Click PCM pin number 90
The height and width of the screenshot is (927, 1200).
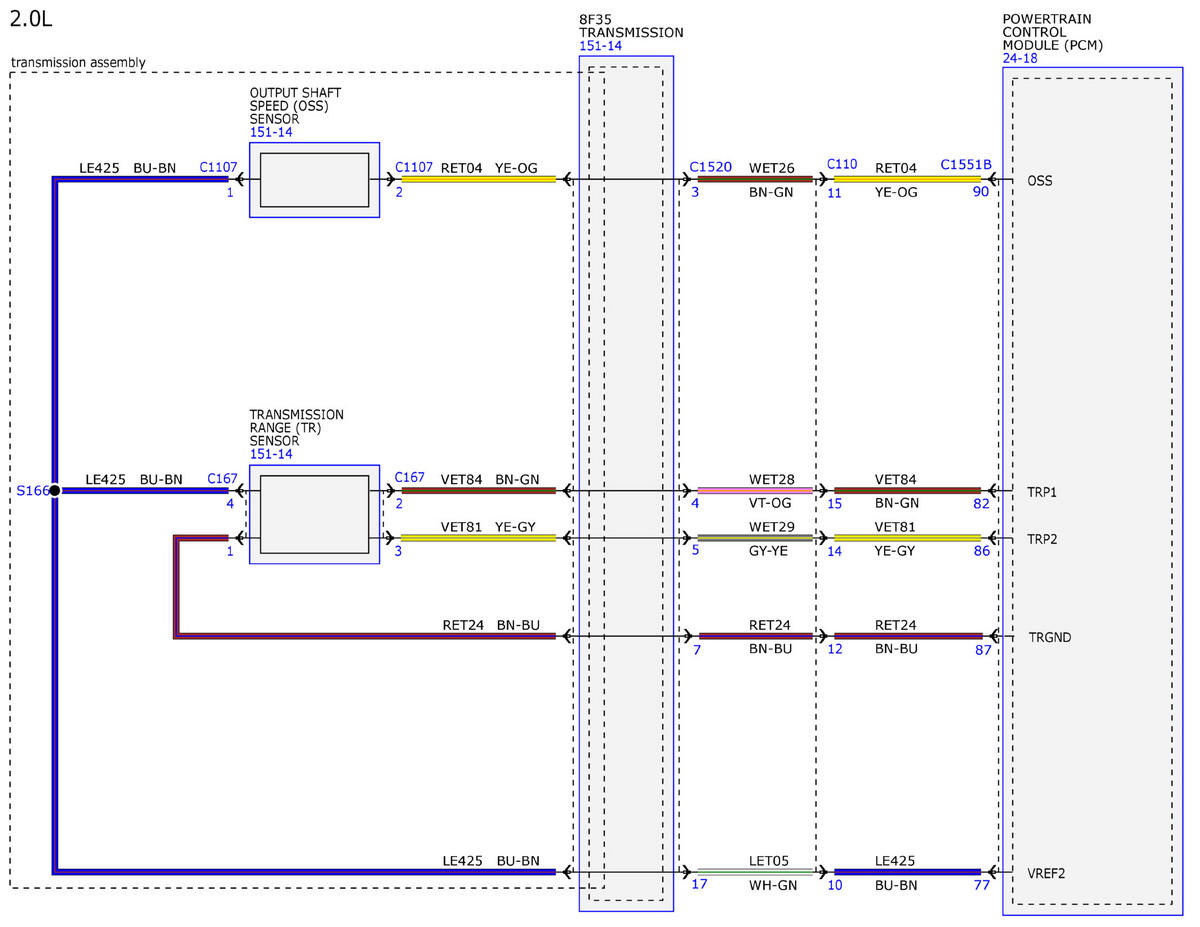981,191
